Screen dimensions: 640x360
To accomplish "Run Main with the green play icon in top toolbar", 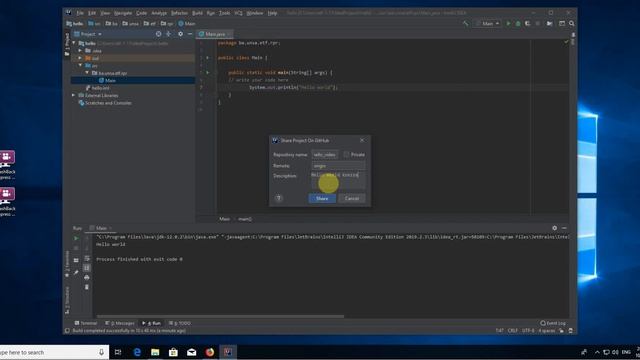I will point(508,24).
